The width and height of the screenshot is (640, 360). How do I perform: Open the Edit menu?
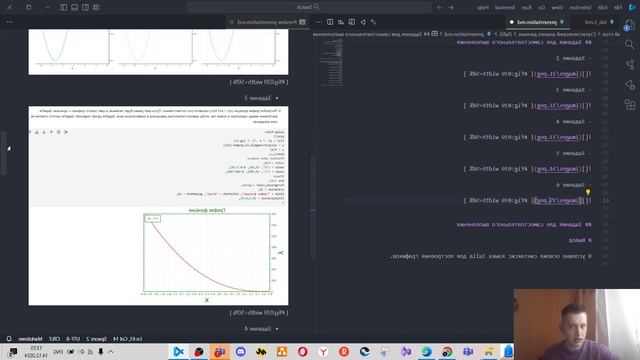click(603, 7)
